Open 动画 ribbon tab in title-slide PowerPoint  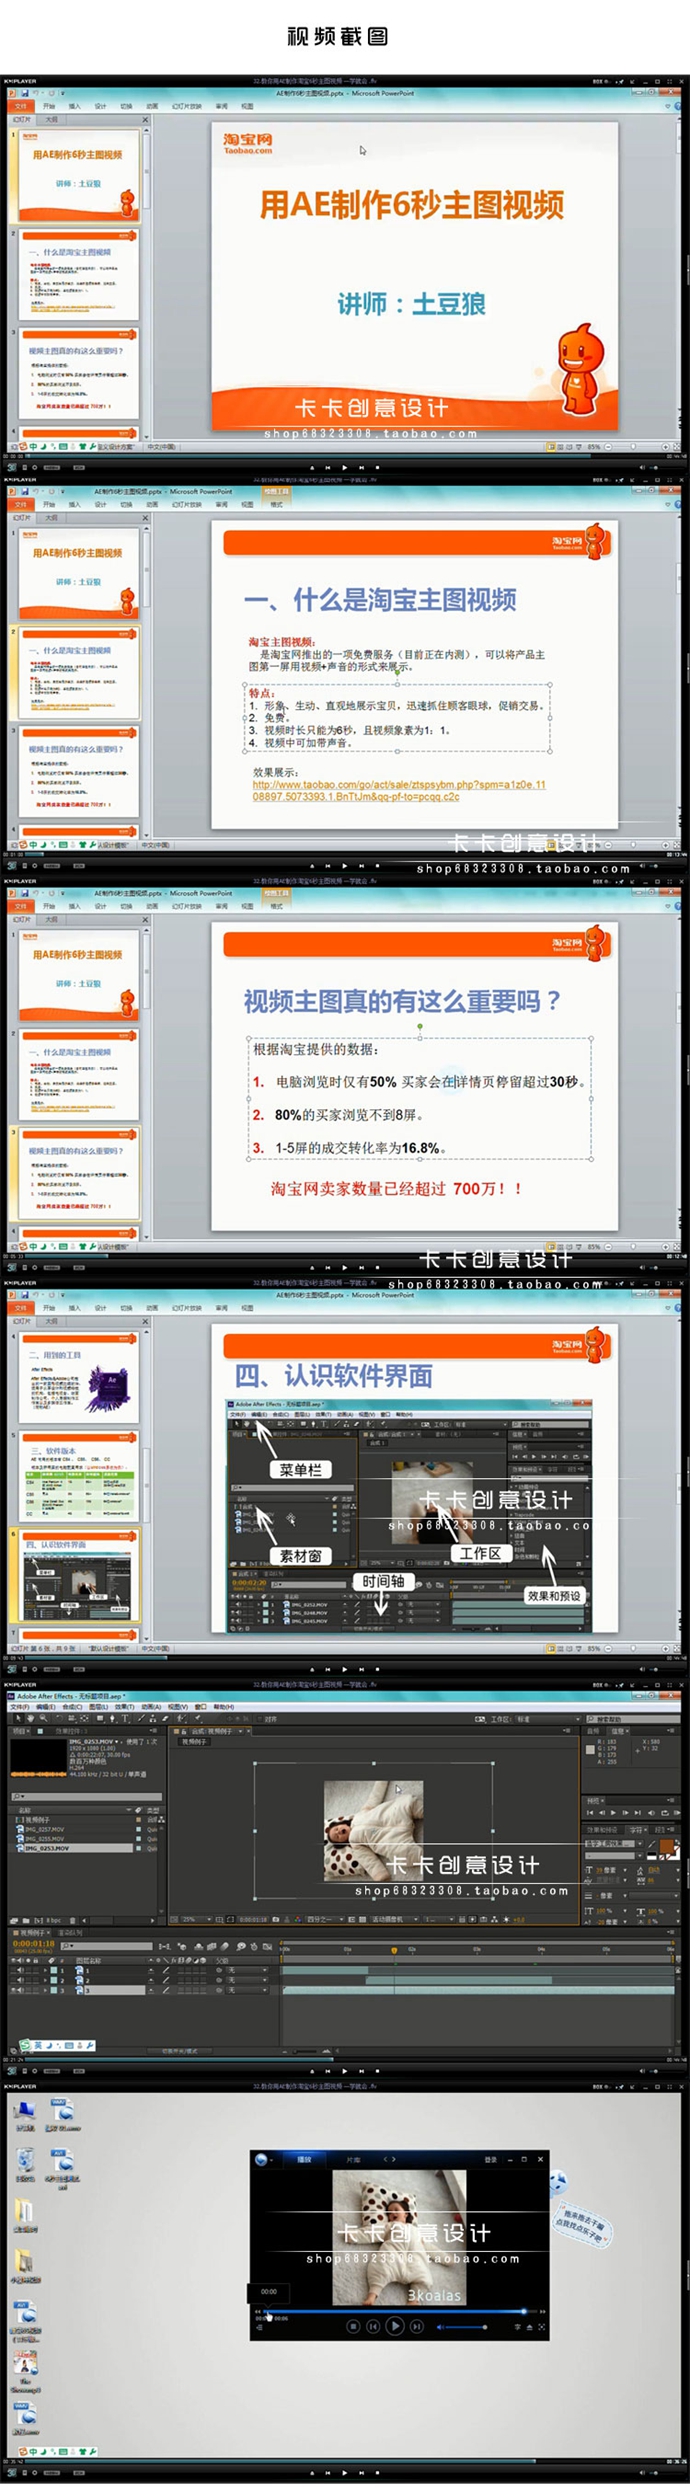152,106
